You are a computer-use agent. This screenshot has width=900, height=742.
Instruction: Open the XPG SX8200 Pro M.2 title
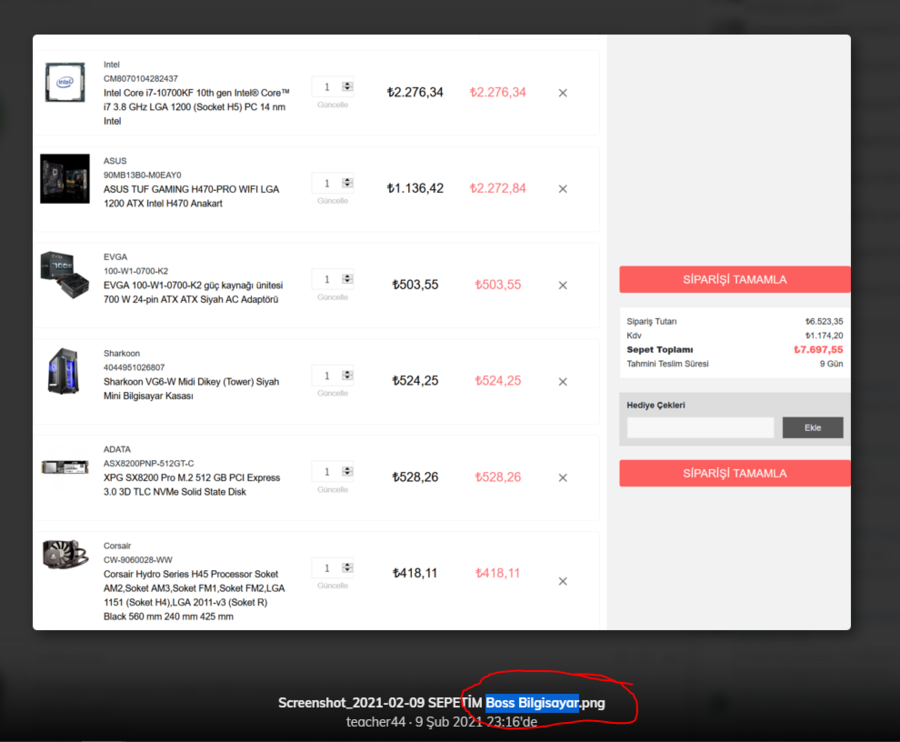tap(192, 485)
